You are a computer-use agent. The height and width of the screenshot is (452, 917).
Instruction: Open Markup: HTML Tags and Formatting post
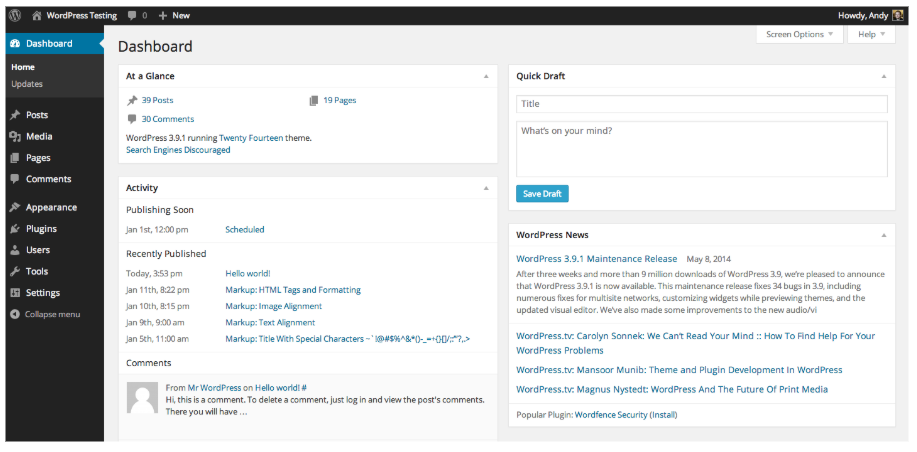tap(293, 290)
